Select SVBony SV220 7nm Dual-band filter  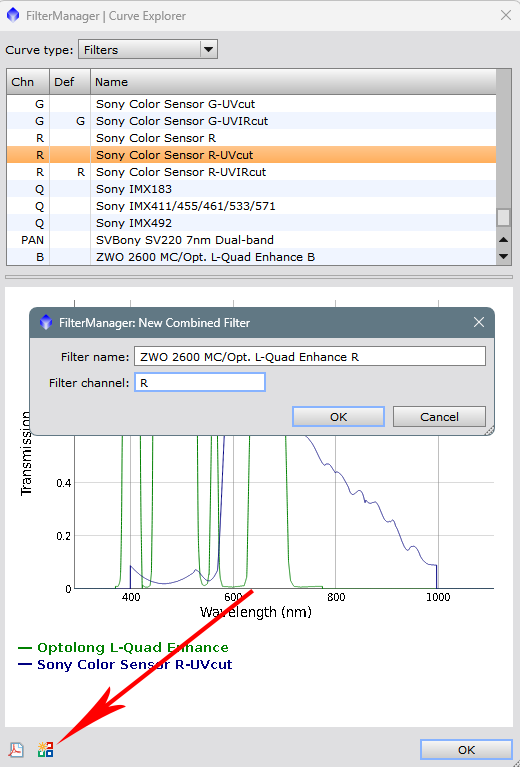point(251,240)
